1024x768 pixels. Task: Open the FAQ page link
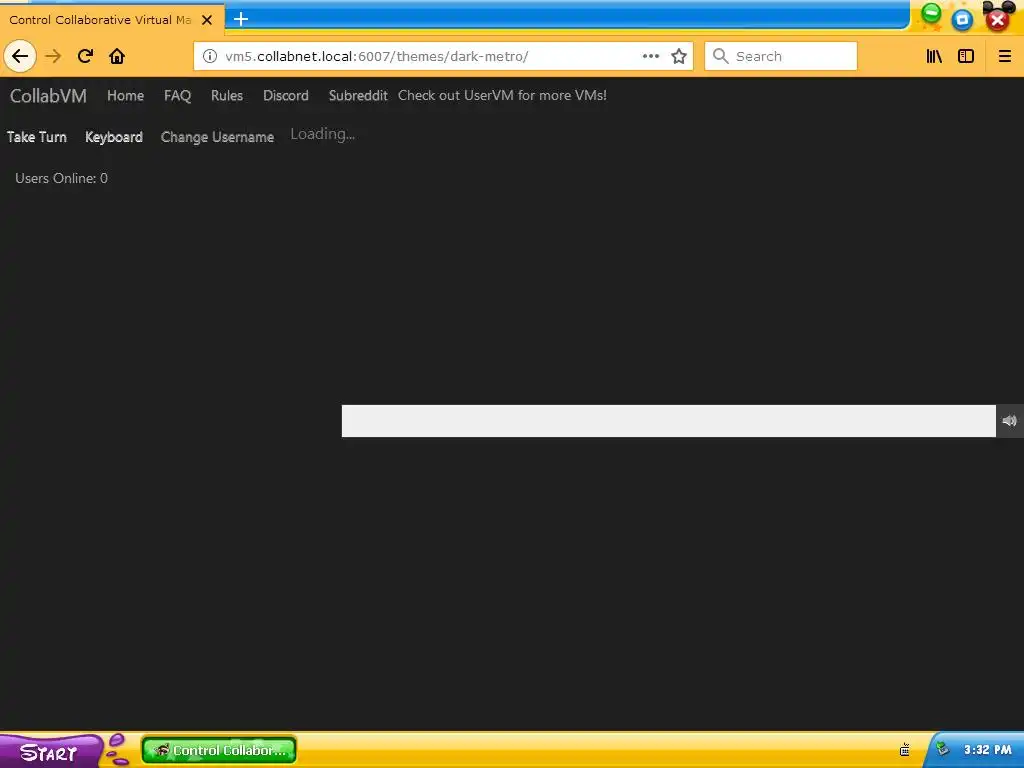coord(178,95)
